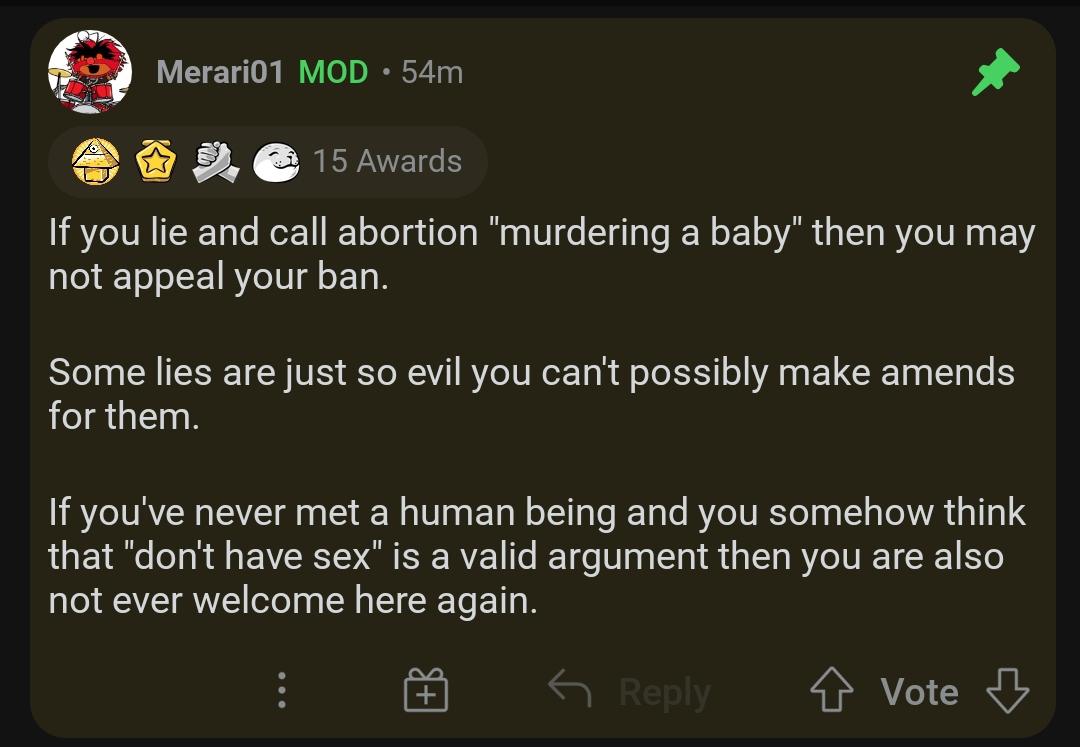Click the green pinned comment icon
The image size is (1080, 747).
click(x=995, y=72)
